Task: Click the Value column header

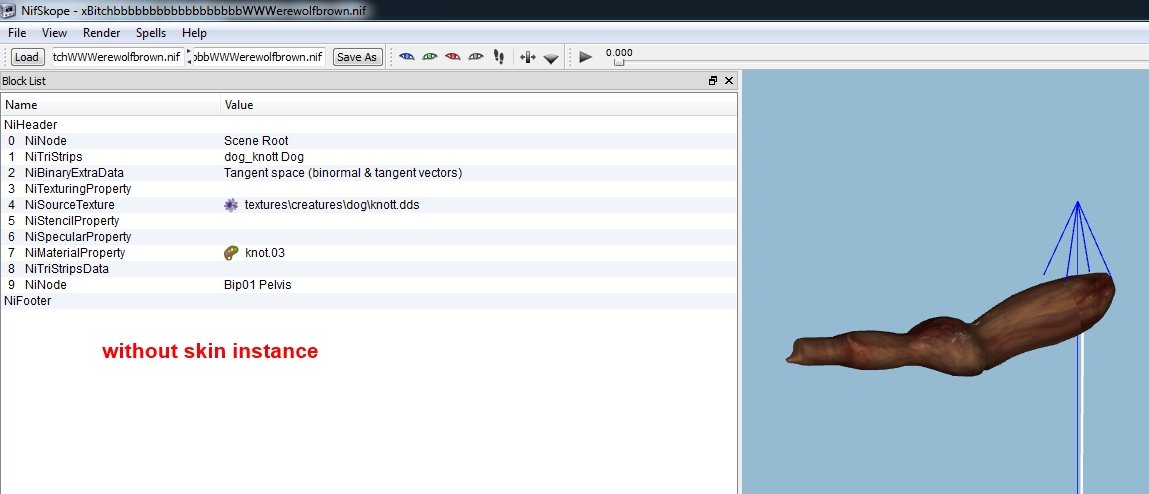Action: click(479, 105)
